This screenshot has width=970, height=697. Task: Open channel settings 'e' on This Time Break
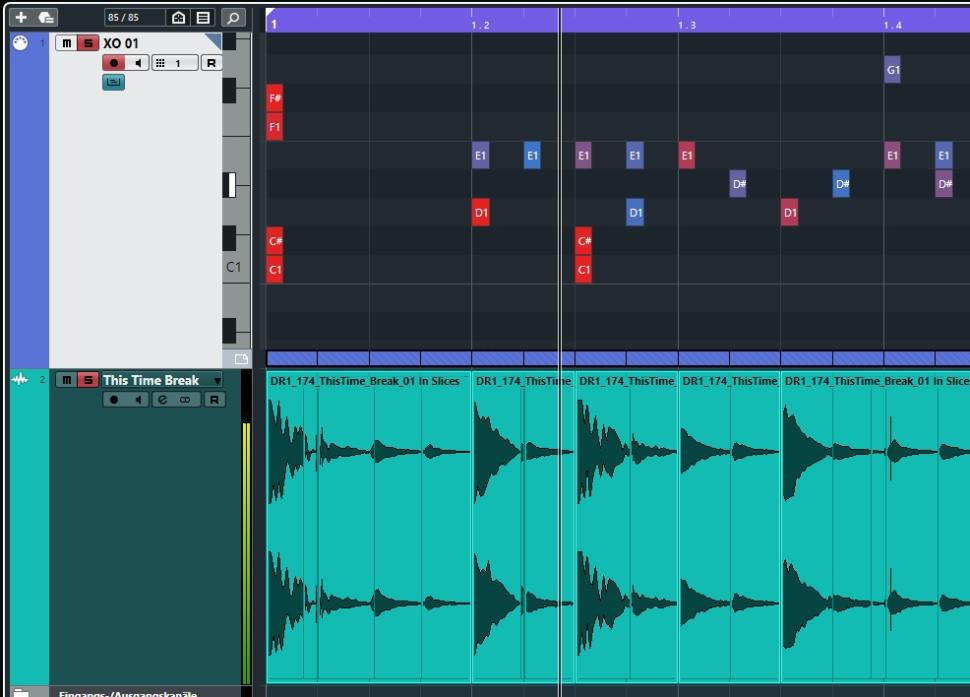(x=162, y=399)
